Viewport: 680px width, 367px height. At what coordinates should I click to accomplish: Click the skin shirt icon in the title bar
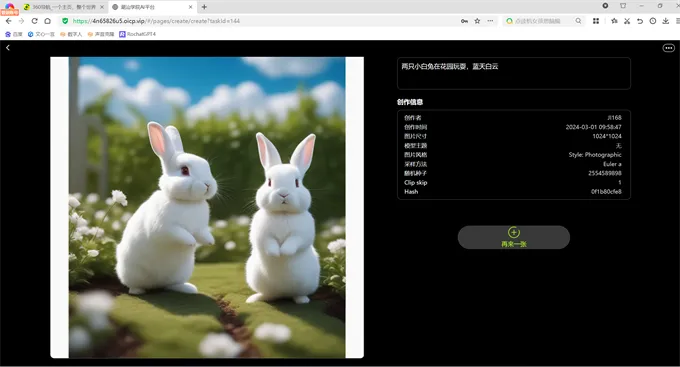coord(623,6)
